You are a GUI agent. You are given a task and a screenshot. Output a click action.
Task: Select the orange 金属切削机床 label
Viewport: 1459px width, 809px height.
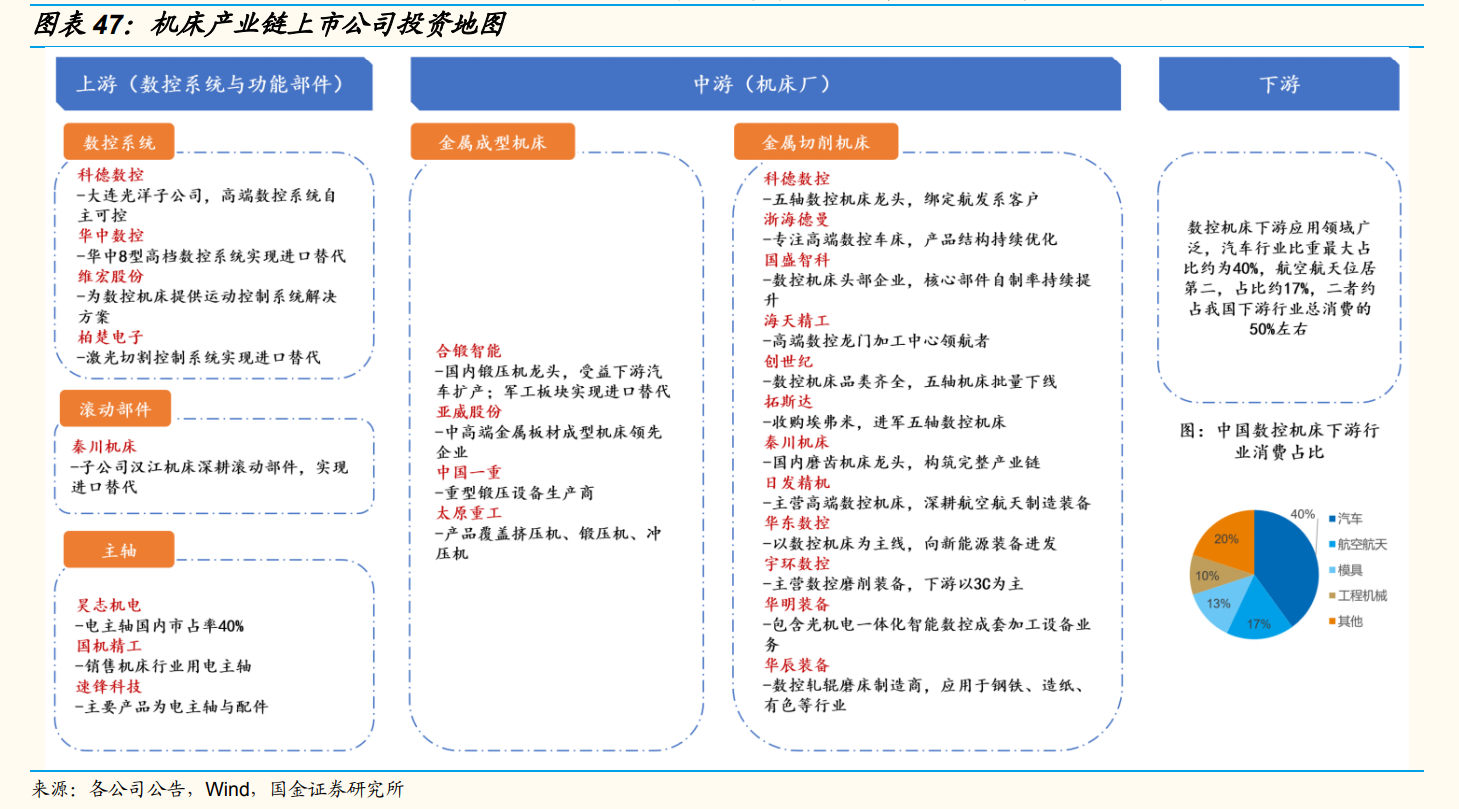pyautogui.click(x=816, y=142)
